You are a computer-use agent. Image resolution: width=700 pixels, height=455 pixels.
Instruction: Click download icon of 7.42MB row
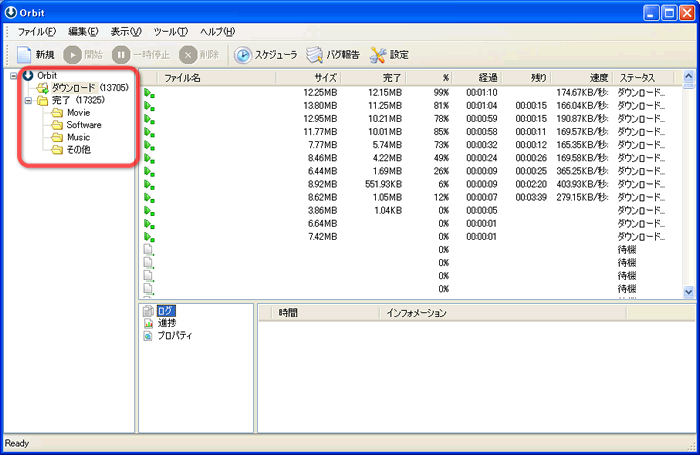click(149, 237)
